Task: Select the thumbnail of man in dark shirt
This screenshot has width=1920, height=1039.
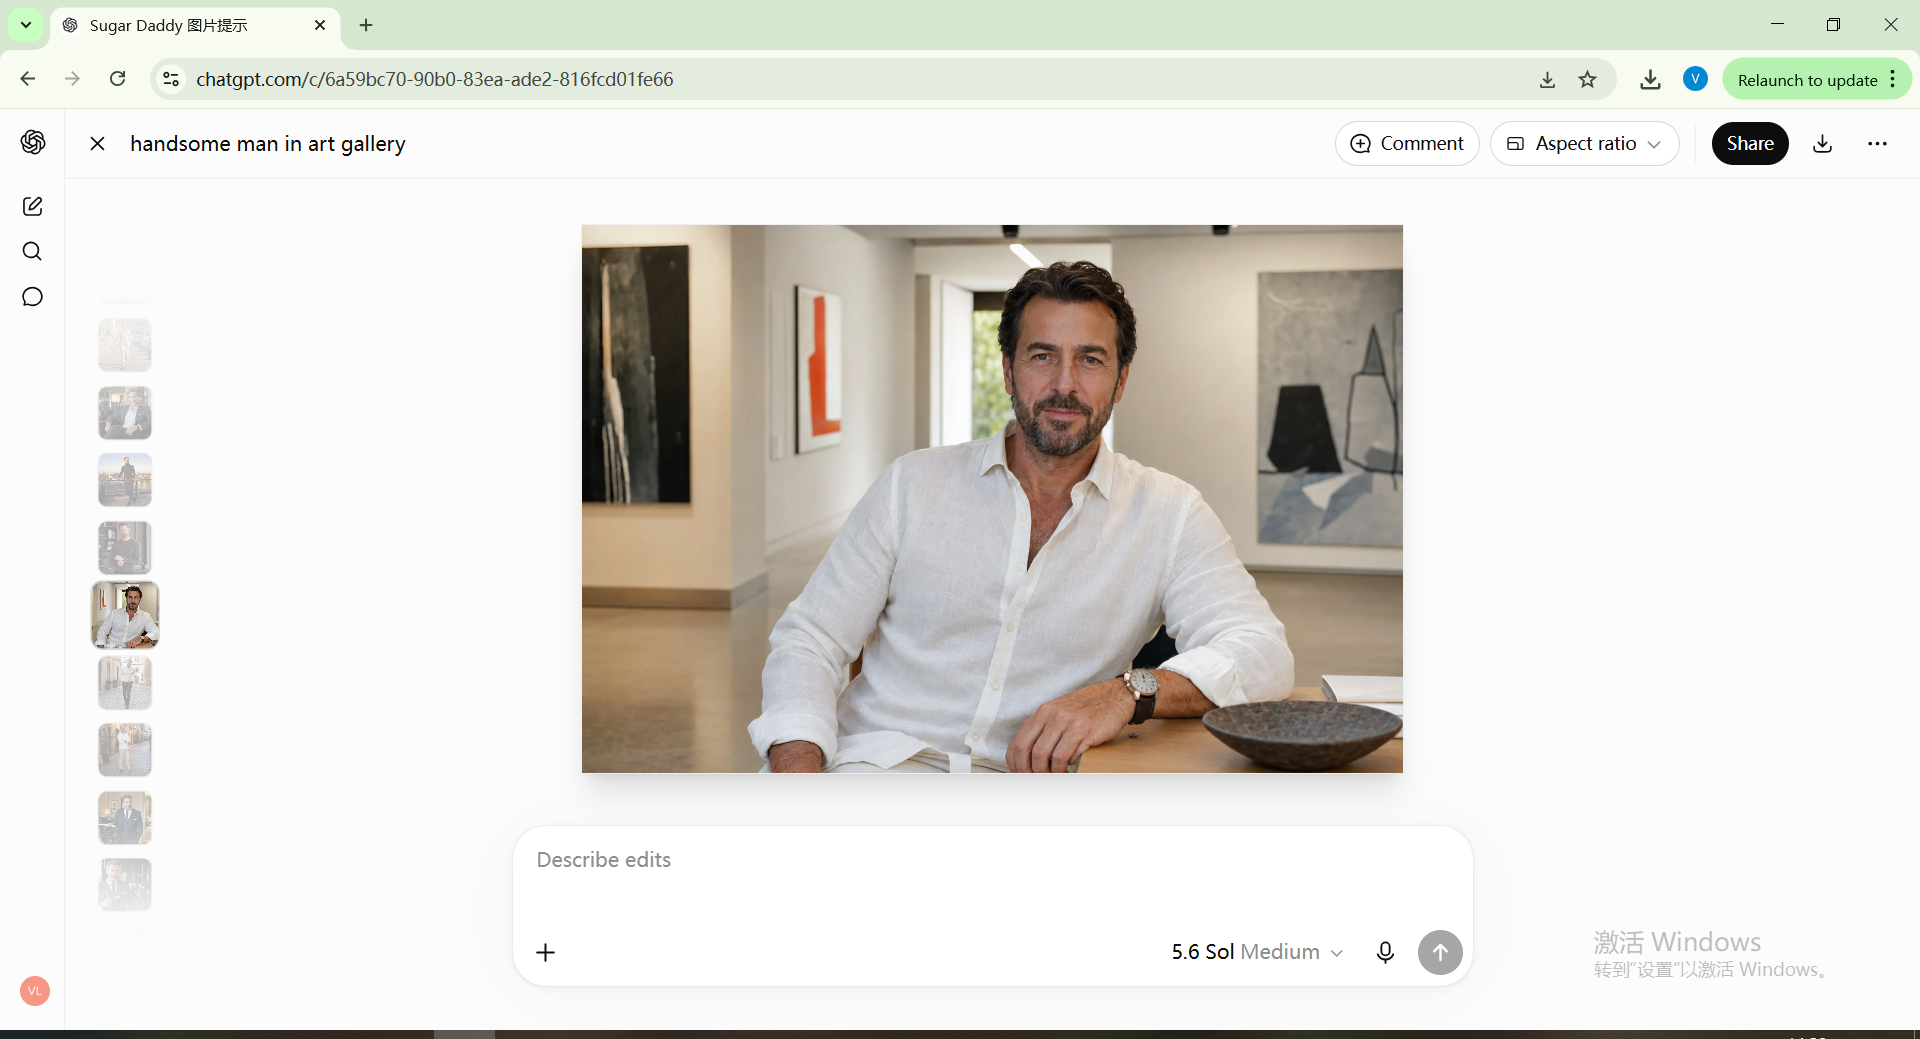Action: click(125, 548)
